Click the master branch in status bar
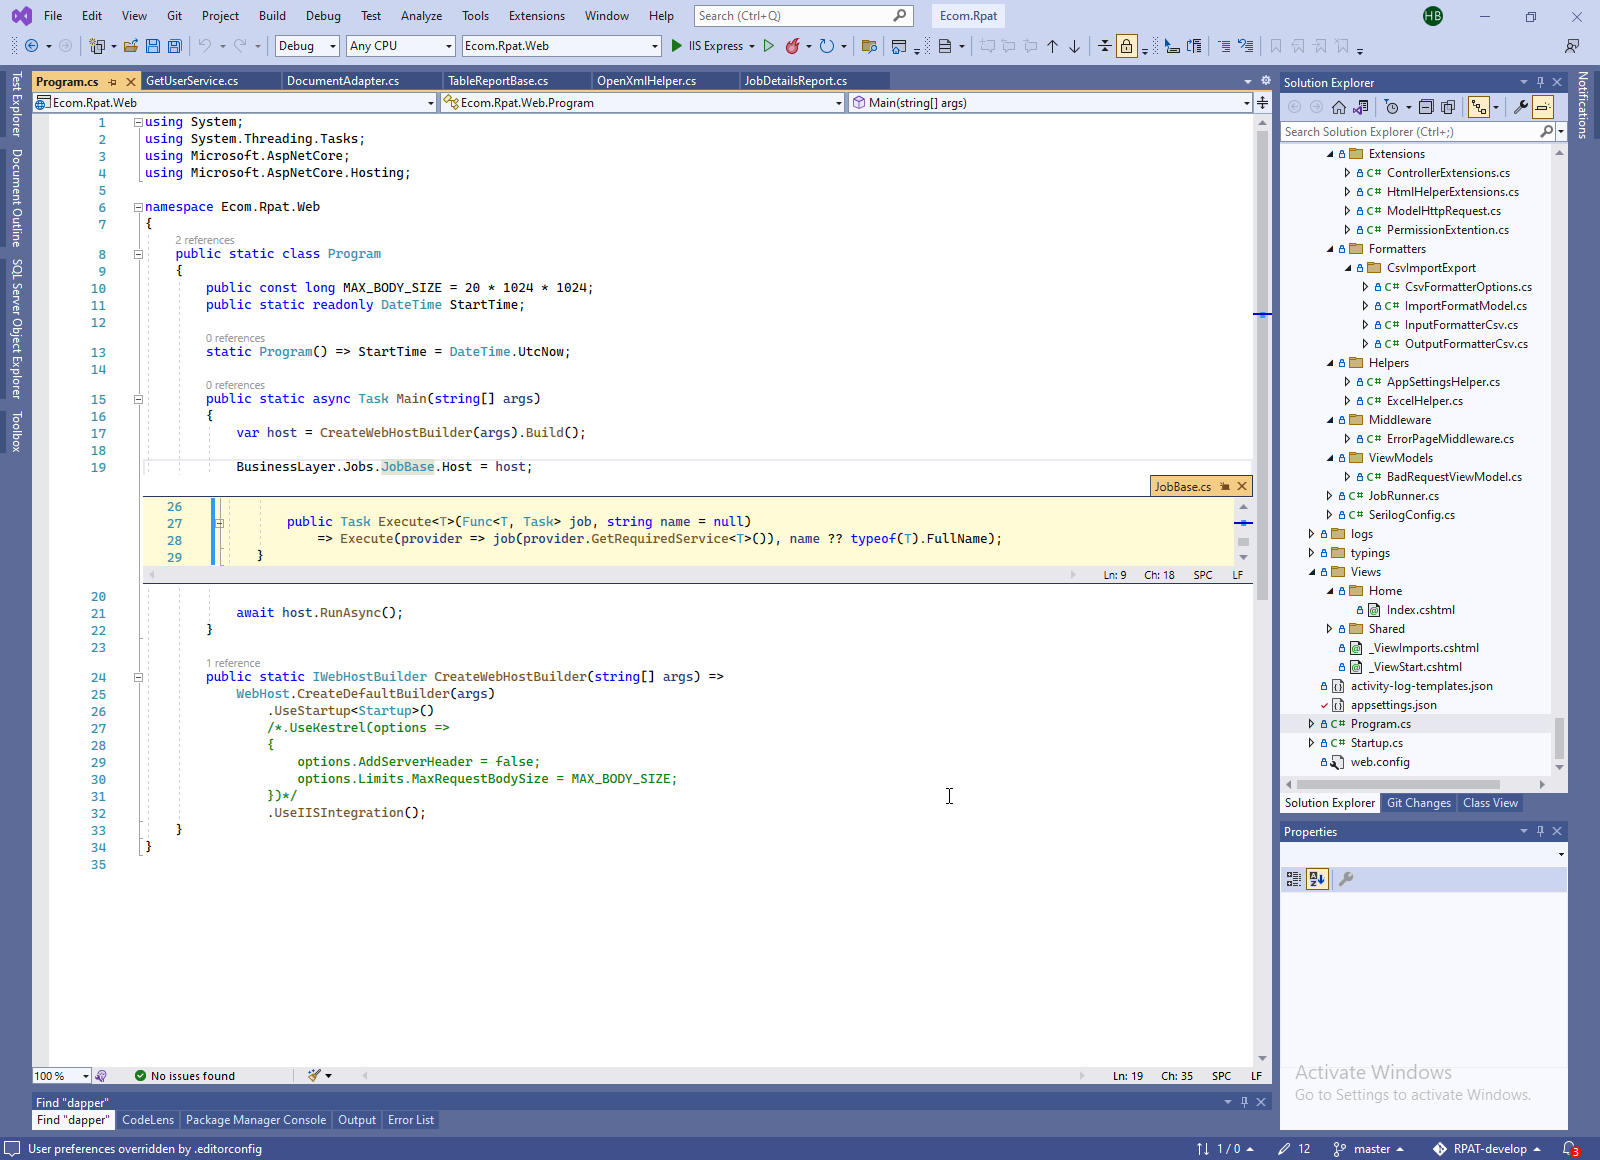Screen dimensions: 1600x1160 click(1371, 1149)
